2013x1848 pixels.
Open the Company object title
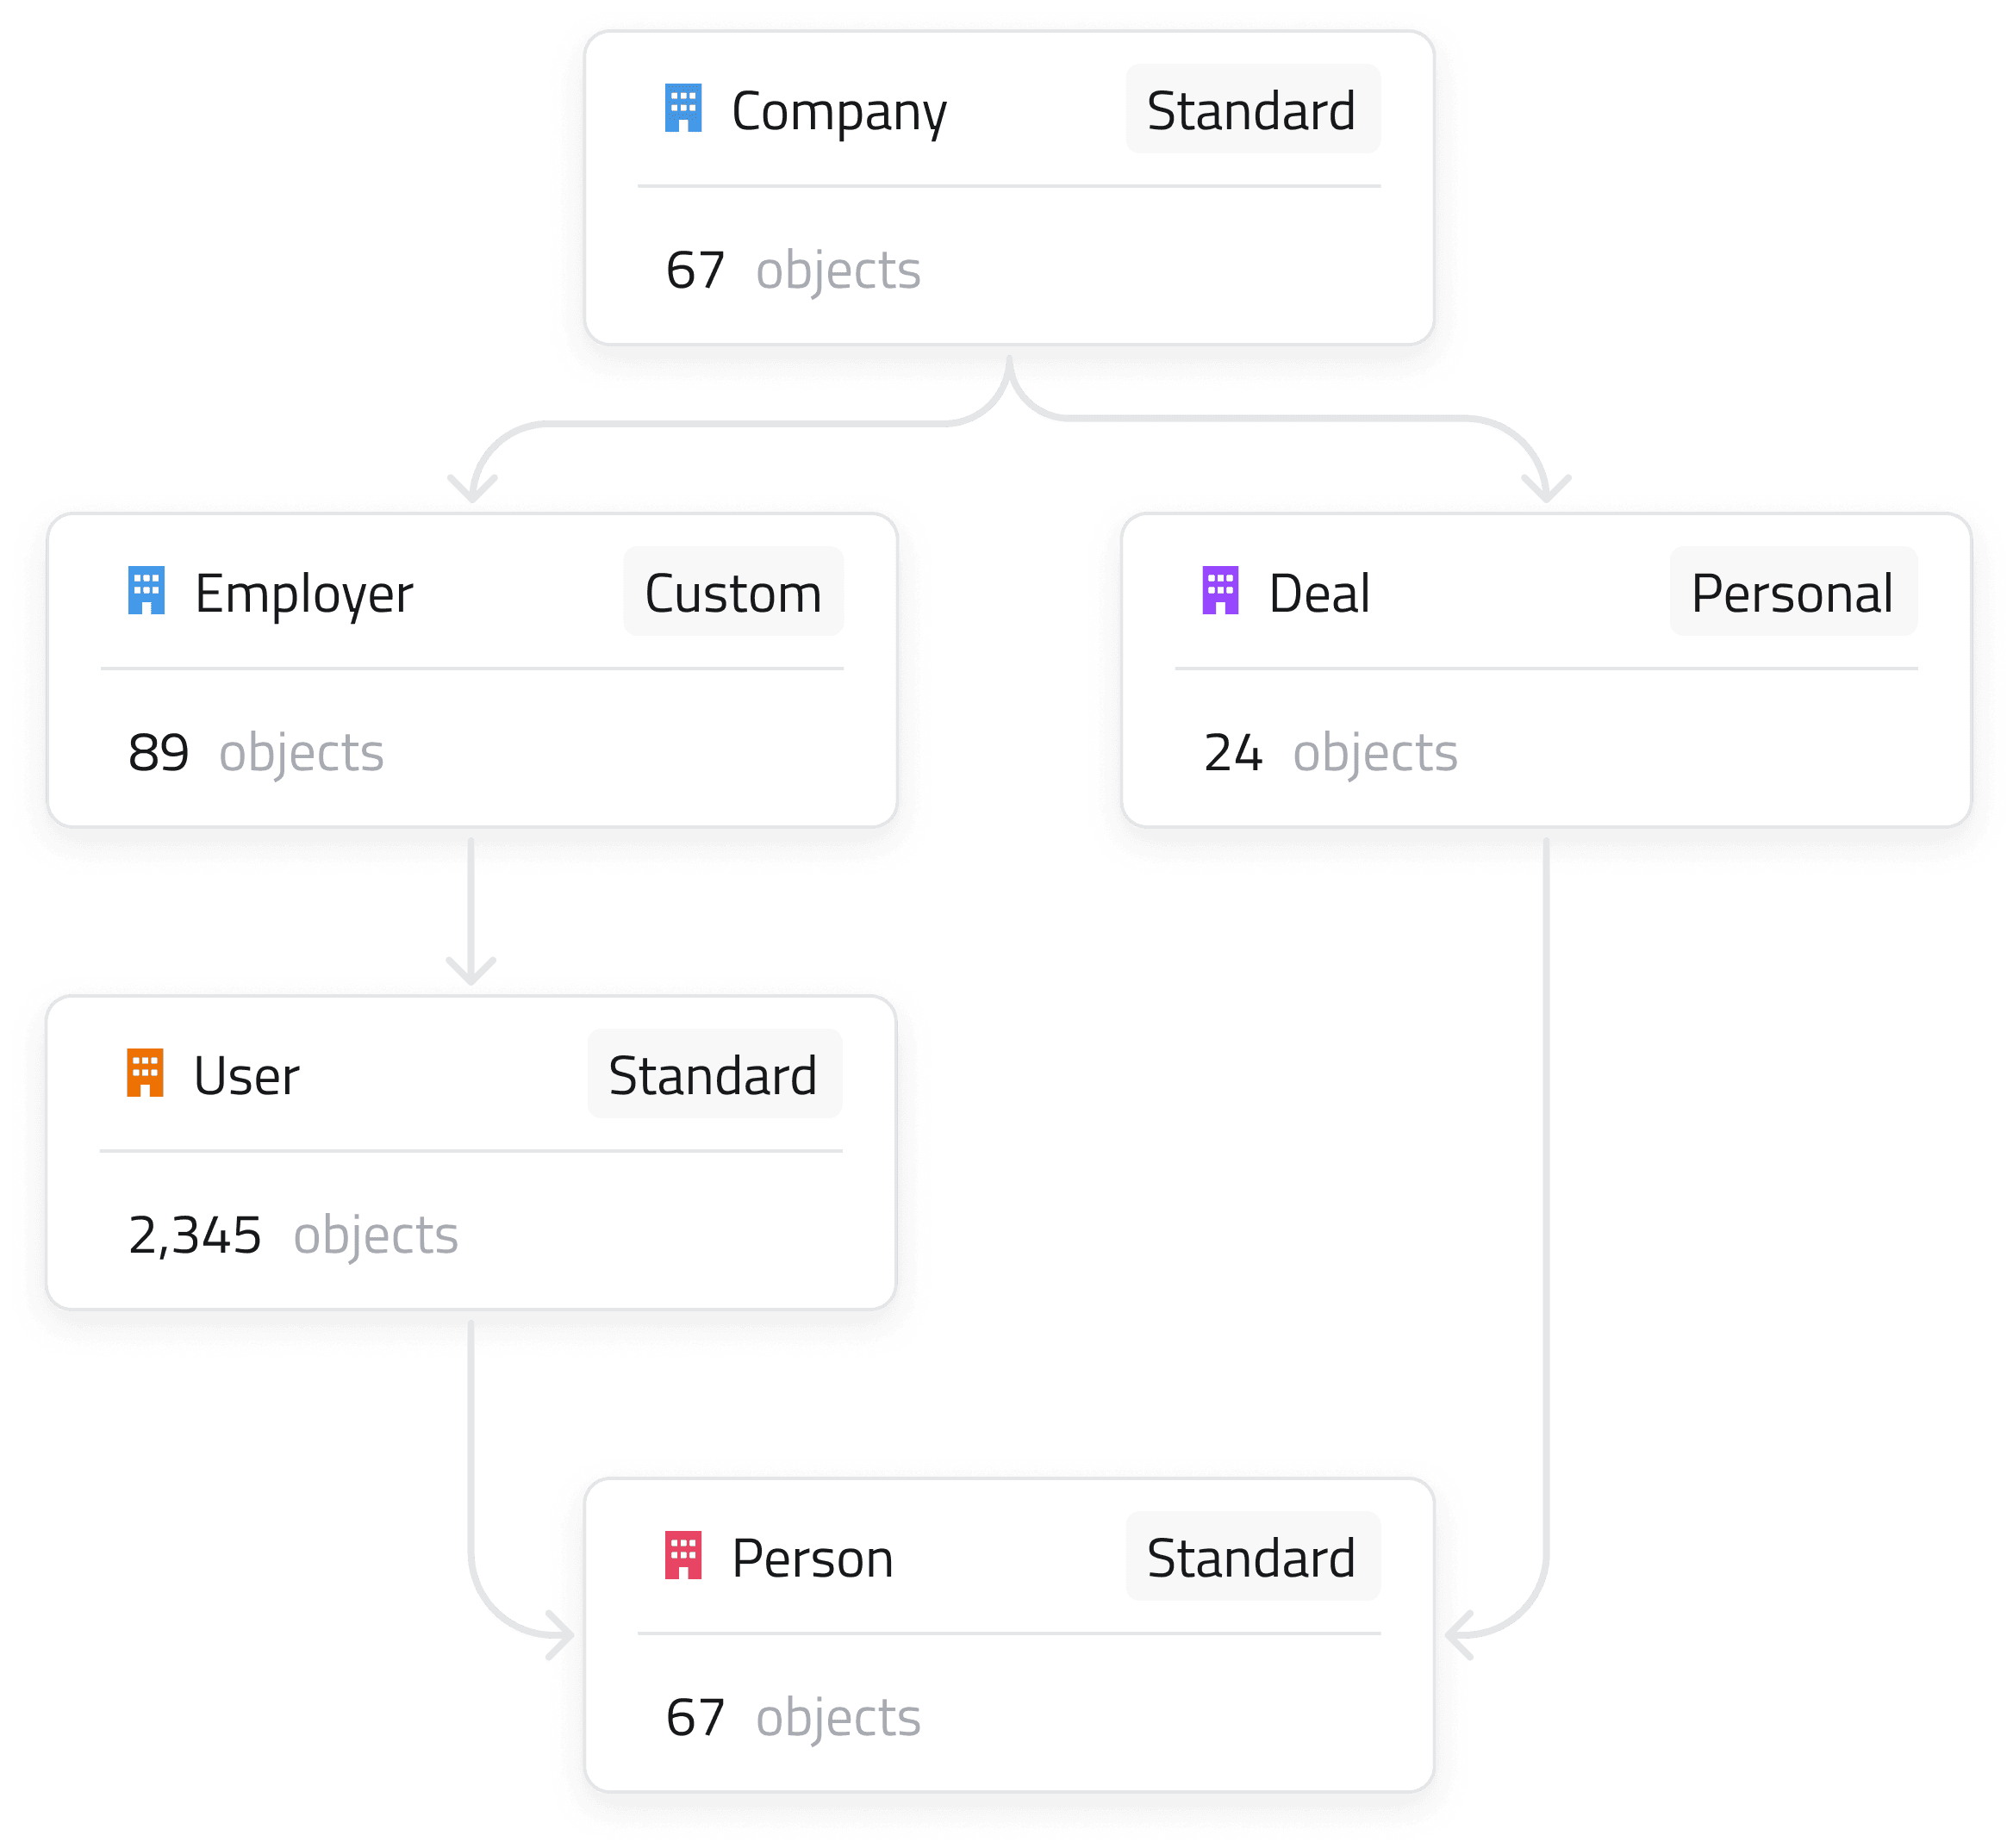pyautogui.click(x=838, y=111)
